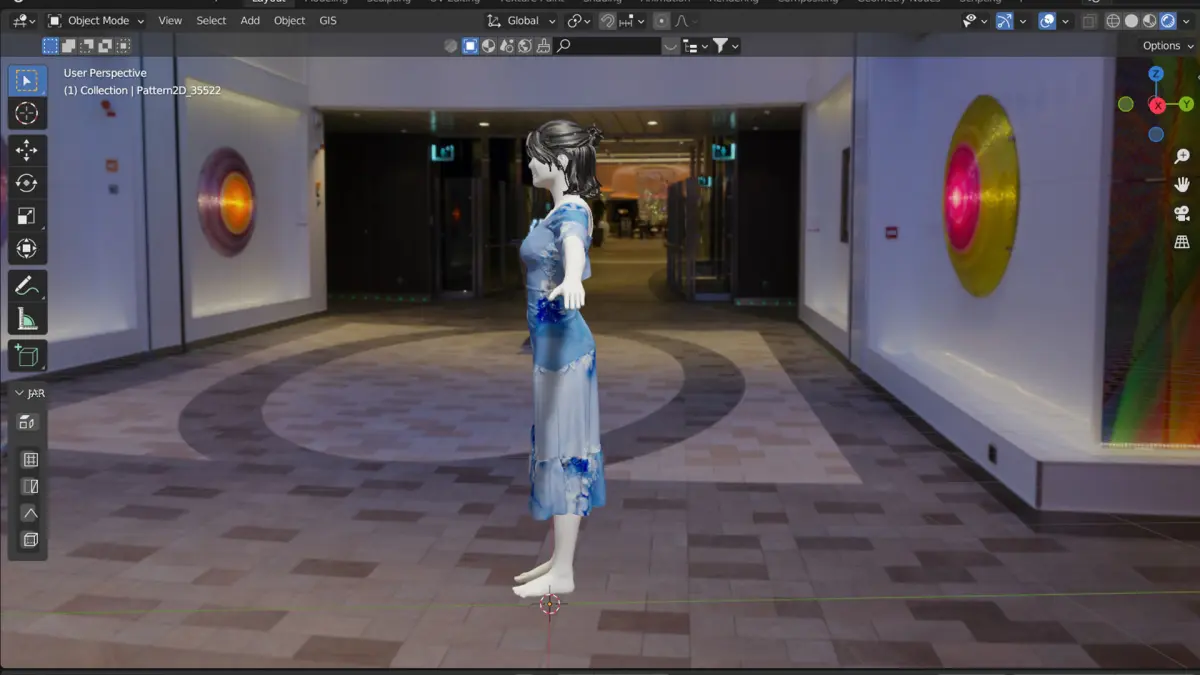Select the Measure tool
This screenshot has width=1200, height=675.
coord(27,319)
